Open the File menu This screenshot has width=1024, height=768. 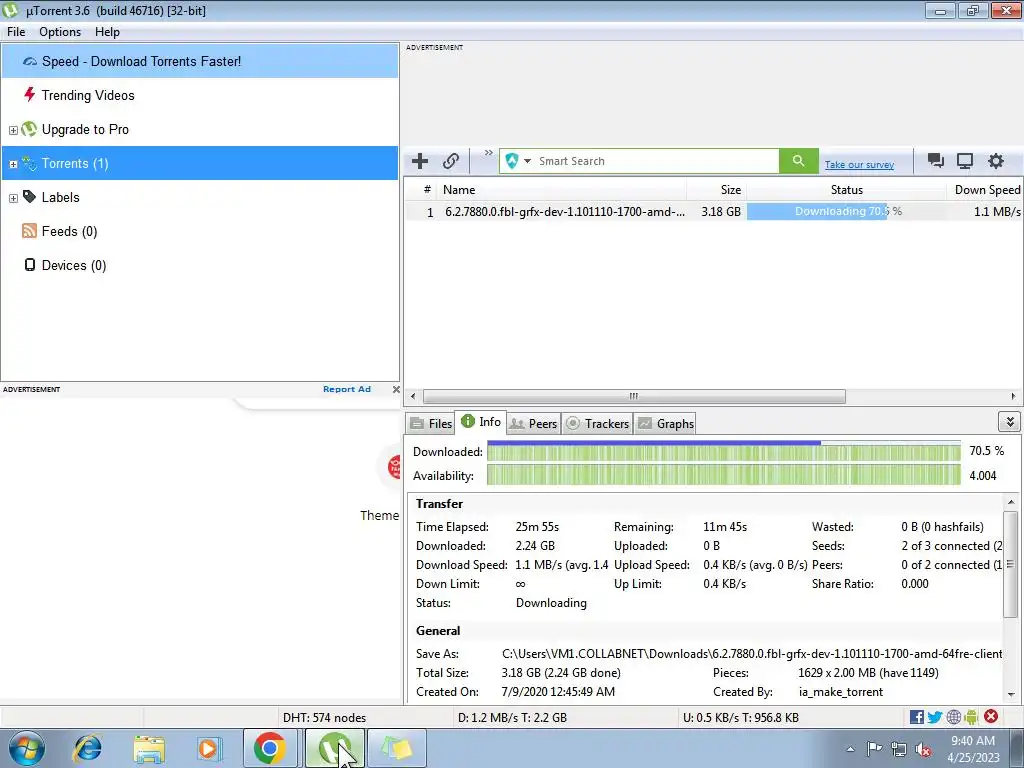(16, 32)
